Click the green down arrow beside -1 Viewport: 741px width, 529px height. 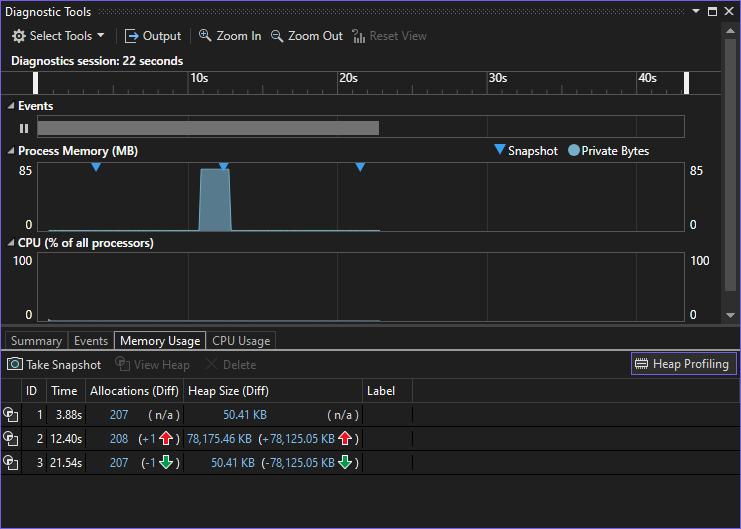(166, 462)
